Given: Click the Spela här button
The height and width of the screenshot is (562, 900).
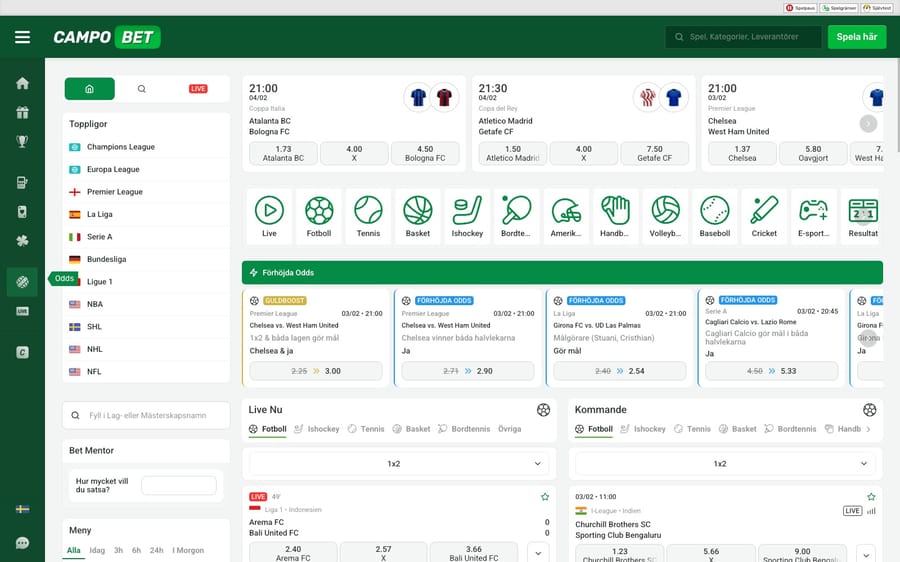Looking at the screenshot, I should (857, 37).
